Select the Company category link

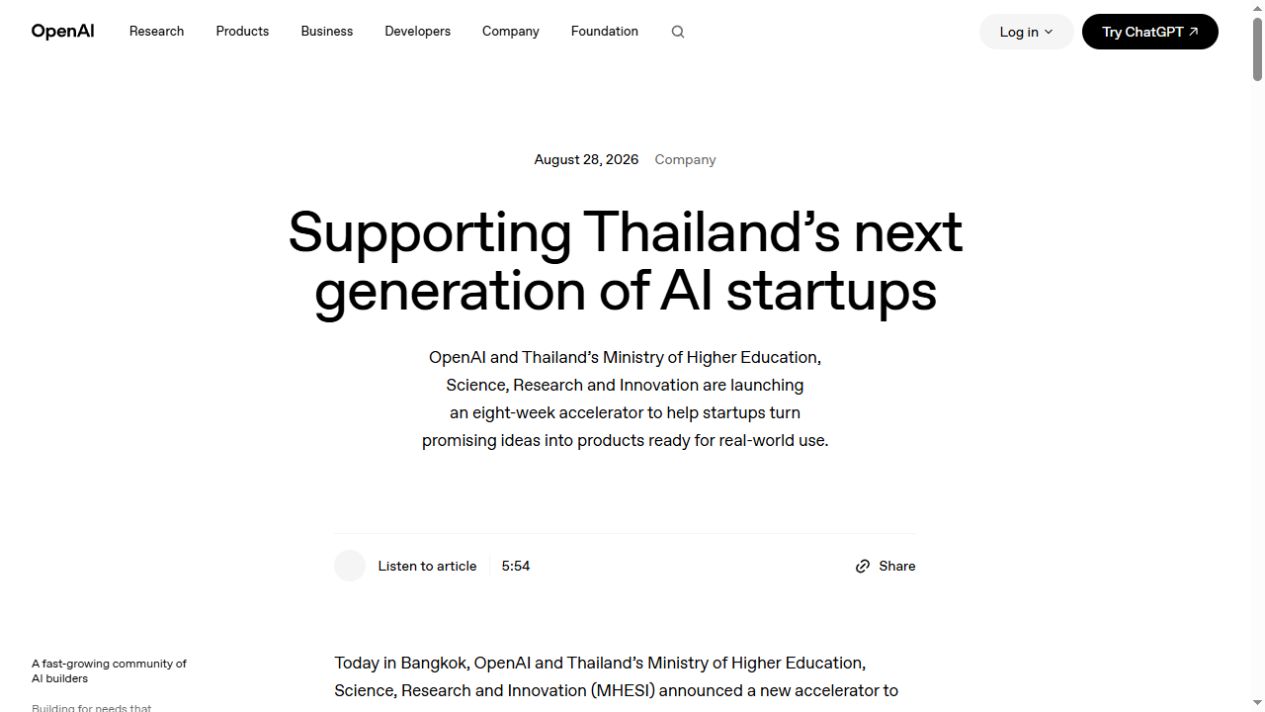[685, 160]
